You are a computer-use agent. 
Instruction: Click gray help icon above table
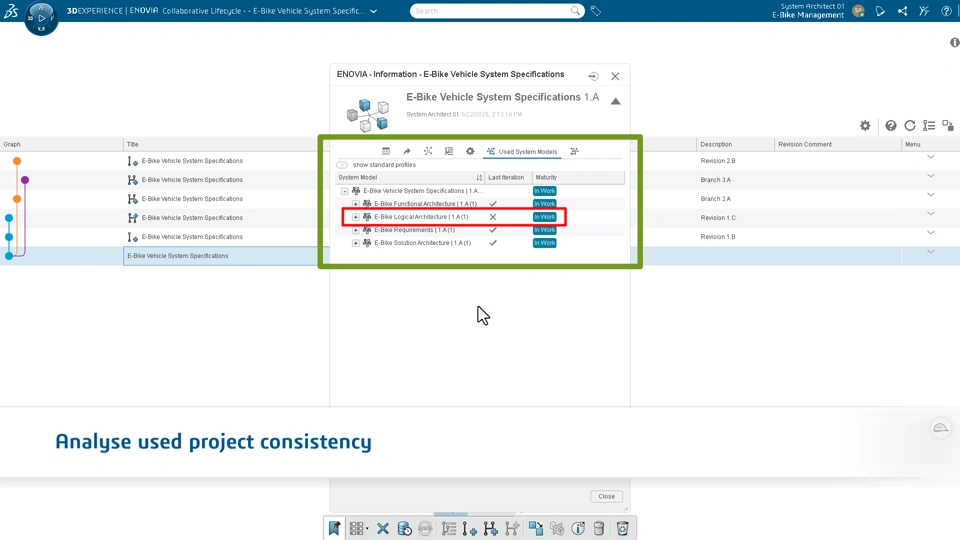point(891,126)
